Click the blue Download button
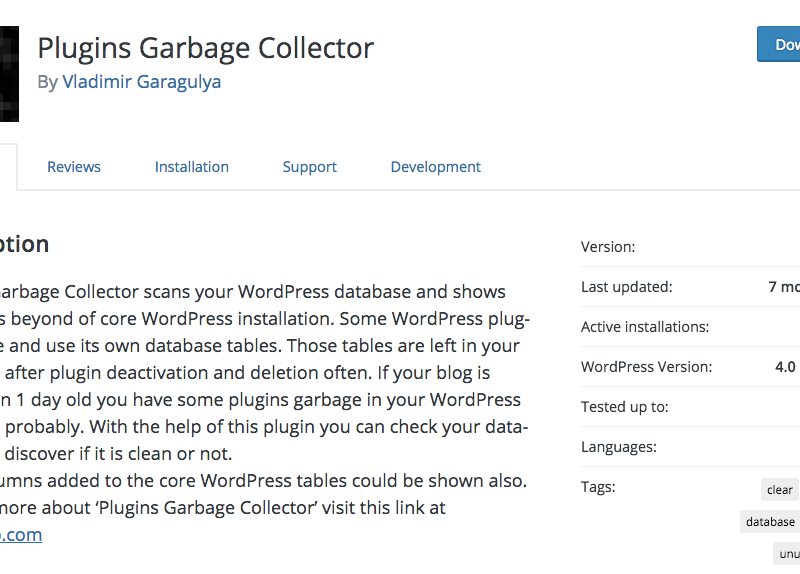The height and width of the screenshot is (574, 800). click(x=779, y=44)
